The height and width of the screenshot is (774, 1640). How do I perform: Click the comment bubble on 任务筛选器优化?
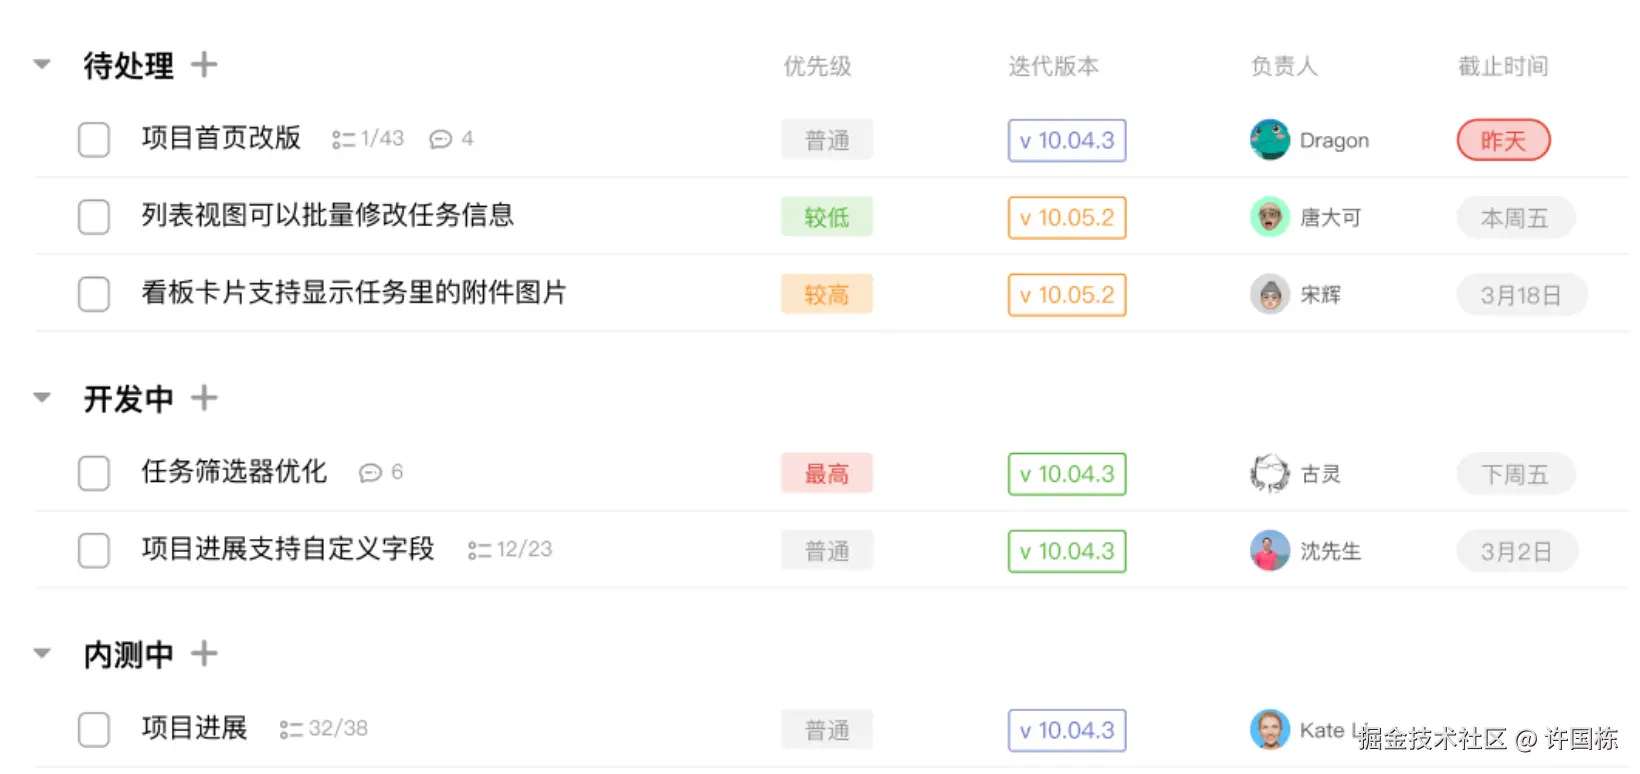pos(370,472)
